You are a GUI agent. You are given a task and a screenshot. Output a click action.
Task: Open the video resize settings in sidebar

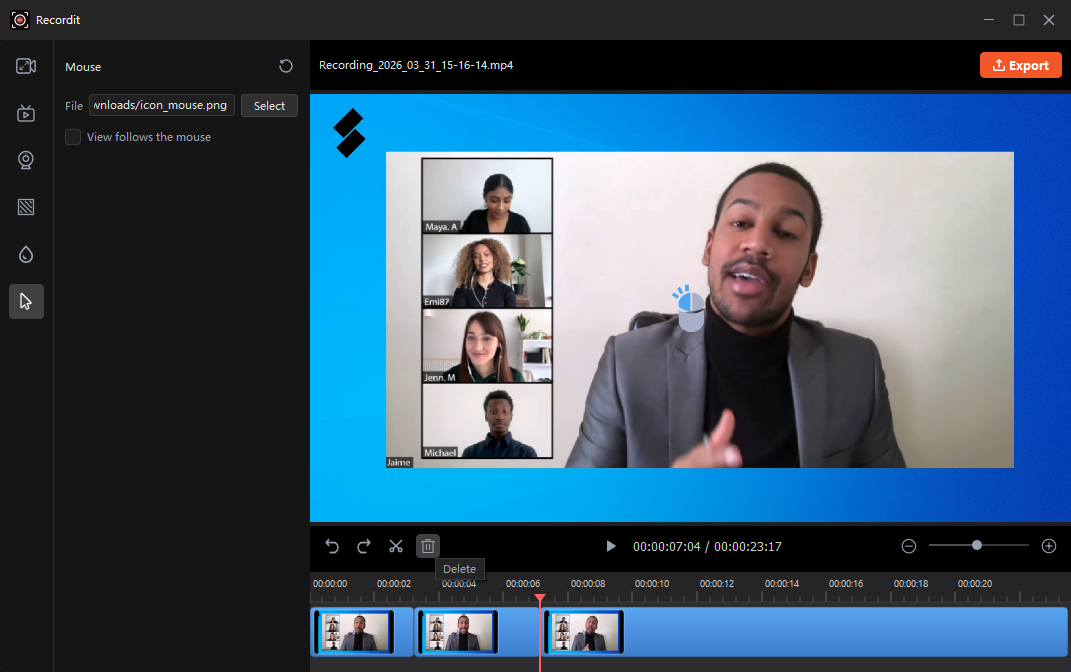pyautogui.click(x=26, y=66)
